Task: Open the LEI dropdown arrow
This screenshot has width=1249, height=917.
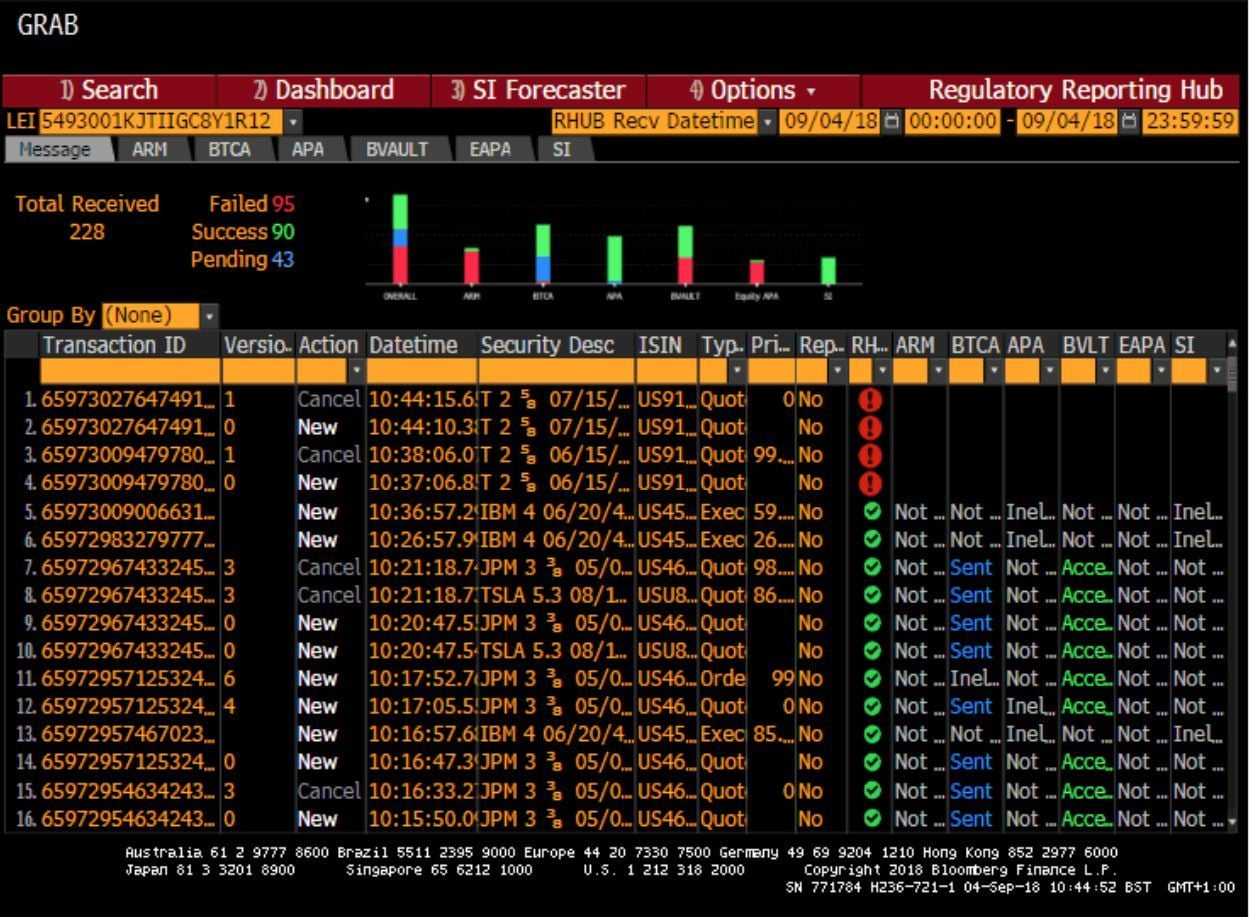Action: pyautogui.click(x=293, y=122)
